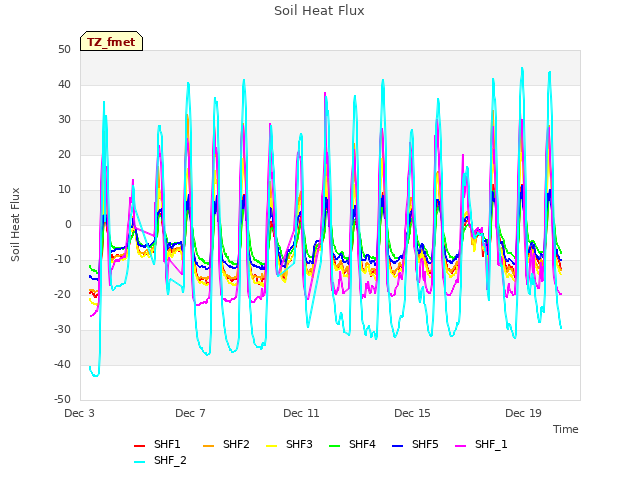Screen dimensions: 640x480
Task: Click the 50 y-axis tick label
Action: [x=64, y=50]
